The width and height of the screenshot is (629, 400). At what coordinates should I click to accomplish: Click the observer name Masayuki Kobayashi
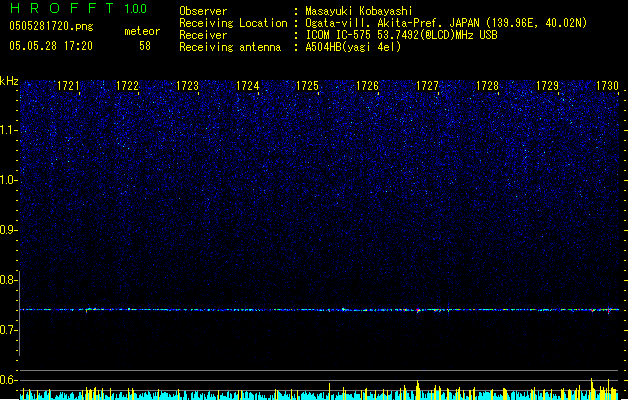359,11
